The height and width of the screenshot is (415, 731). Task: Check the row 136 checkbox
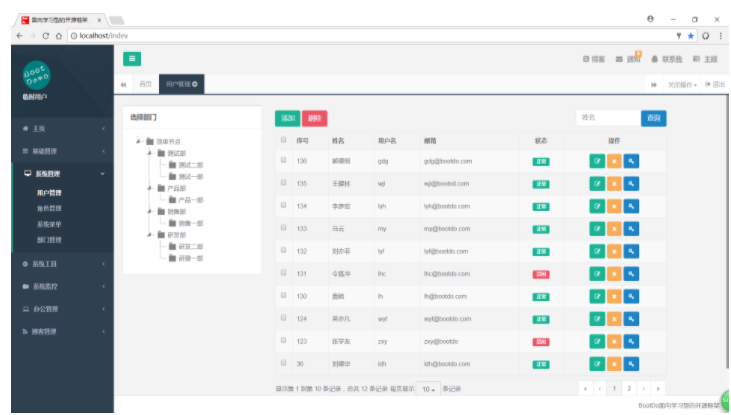click(x=283, y=160)
